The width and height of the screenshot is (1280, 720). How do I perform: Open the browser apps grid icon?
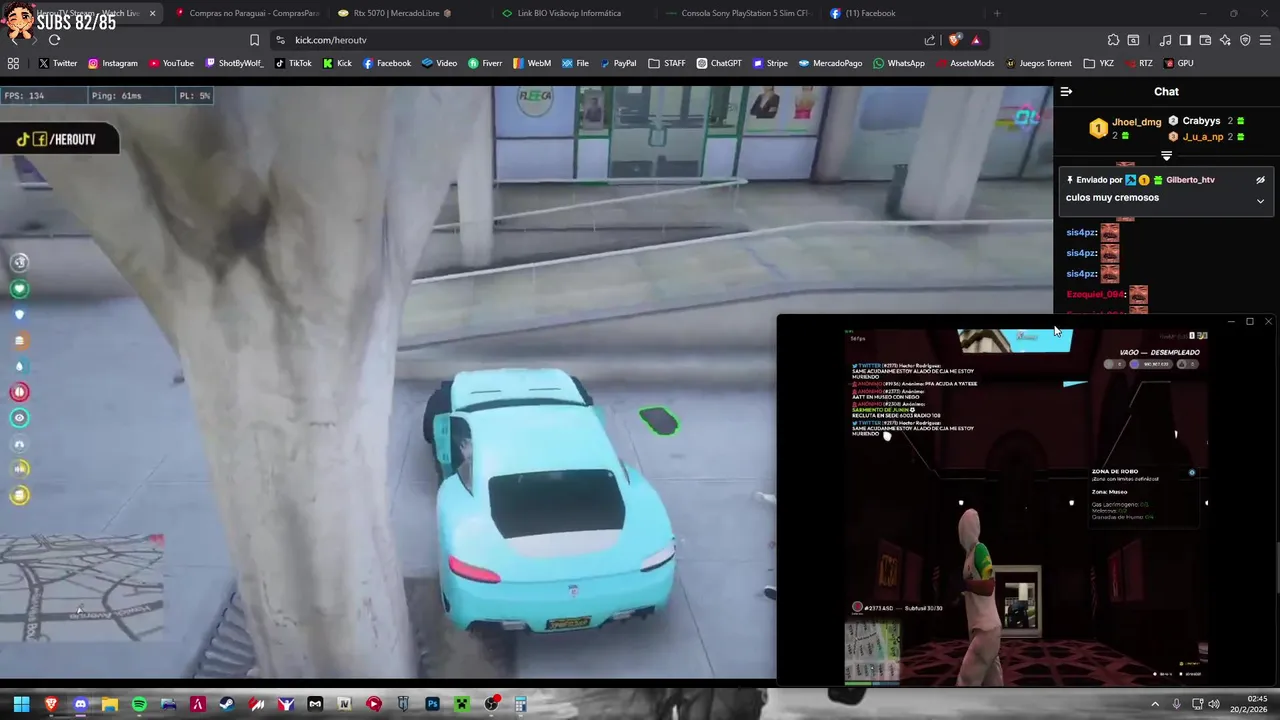13,63
